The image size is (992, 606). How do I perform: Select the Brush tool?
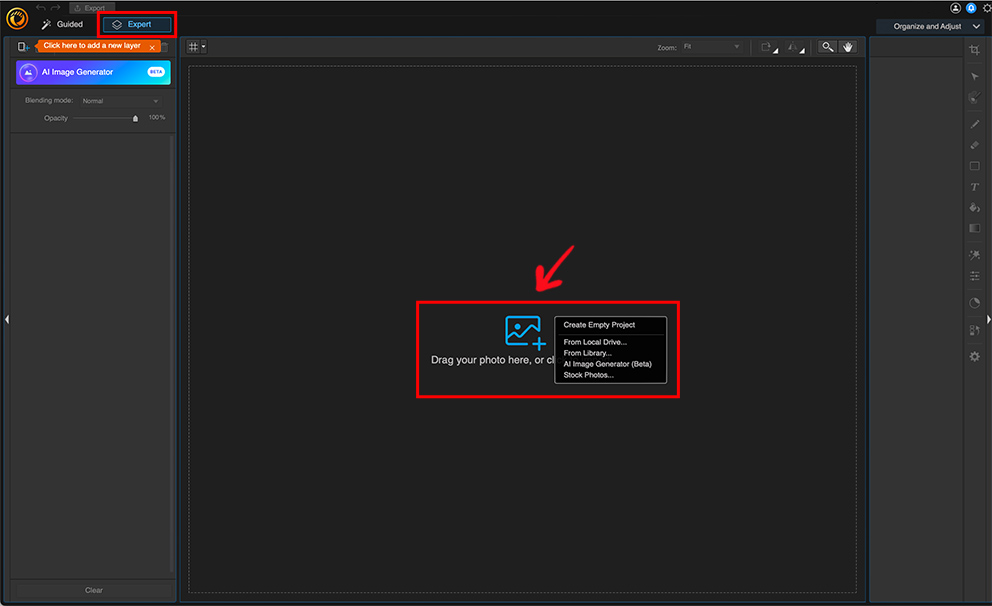pos(974,123)
